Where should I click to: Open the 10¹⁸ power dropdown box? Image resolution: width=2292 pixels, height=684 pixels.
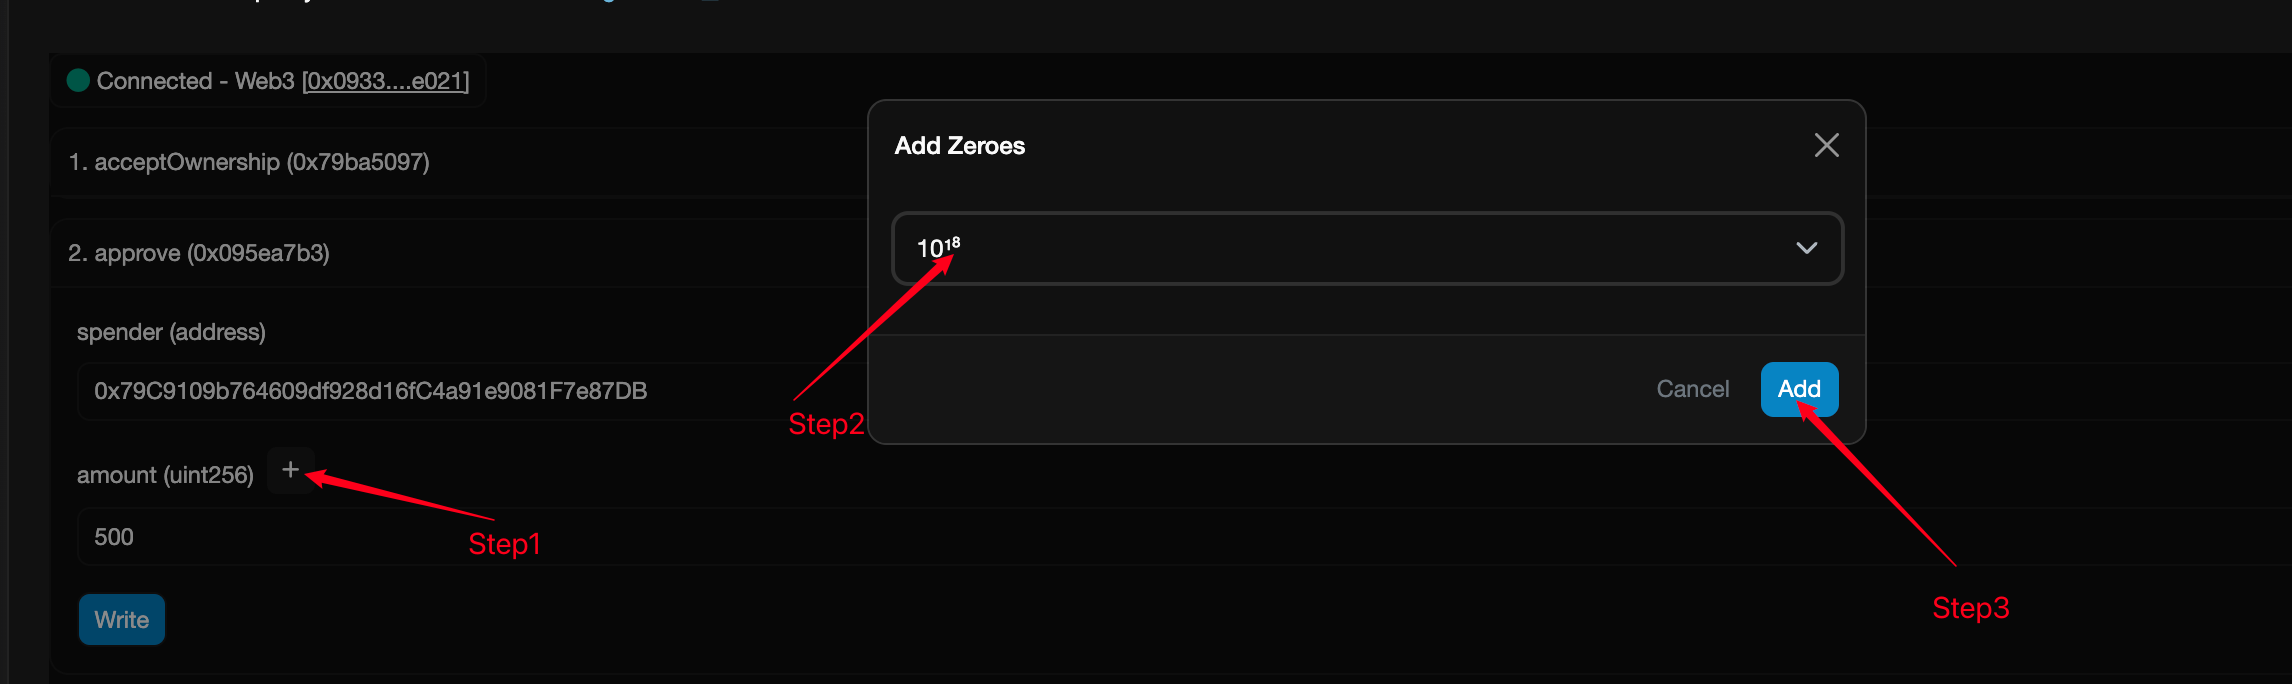1367,248
